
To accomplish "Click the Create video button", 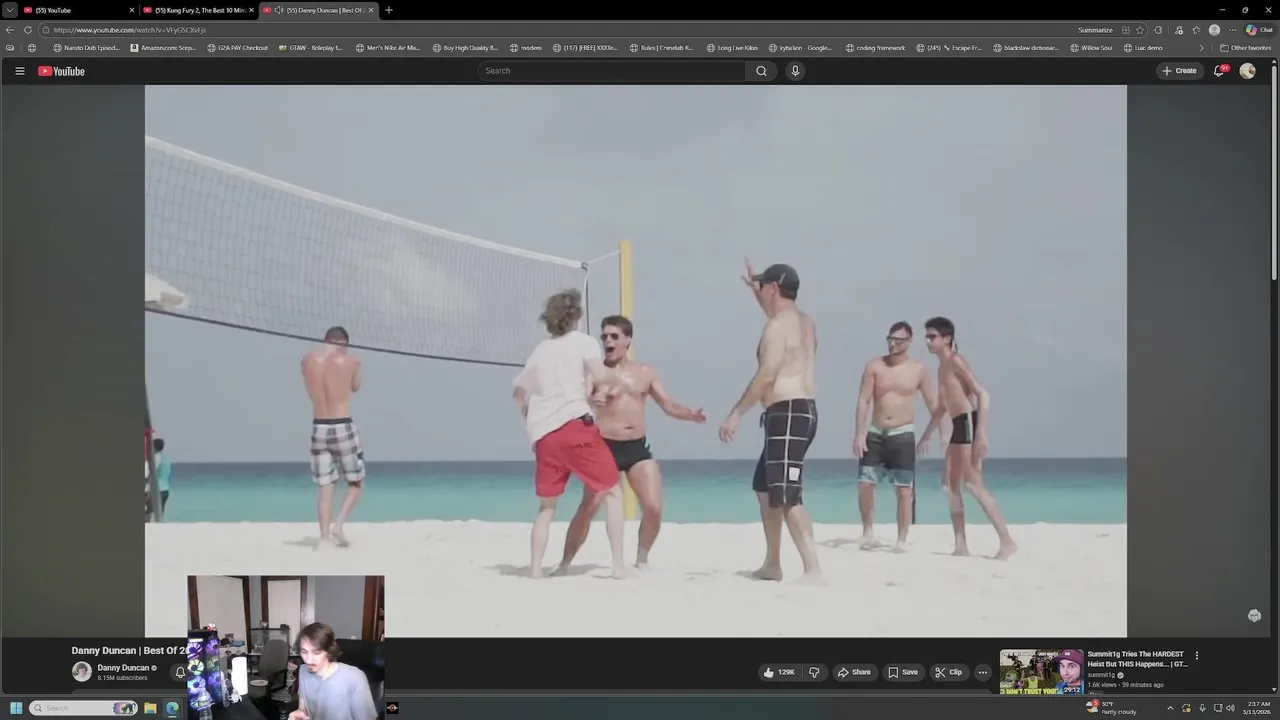I will 1179,71.
